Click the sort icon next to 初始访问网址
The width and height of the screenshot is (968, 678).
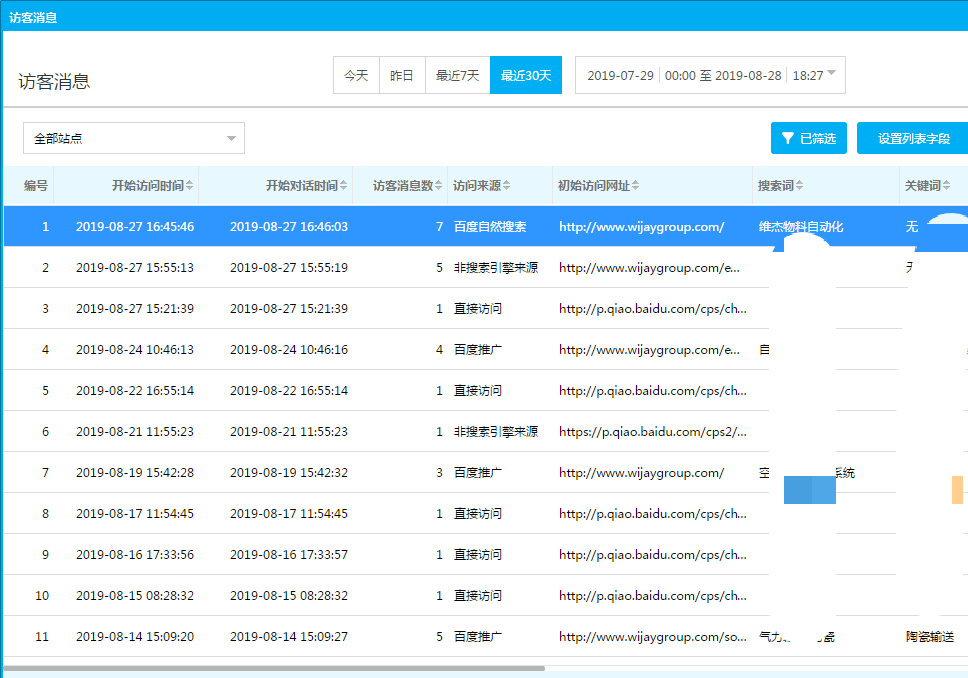[636, 186]
